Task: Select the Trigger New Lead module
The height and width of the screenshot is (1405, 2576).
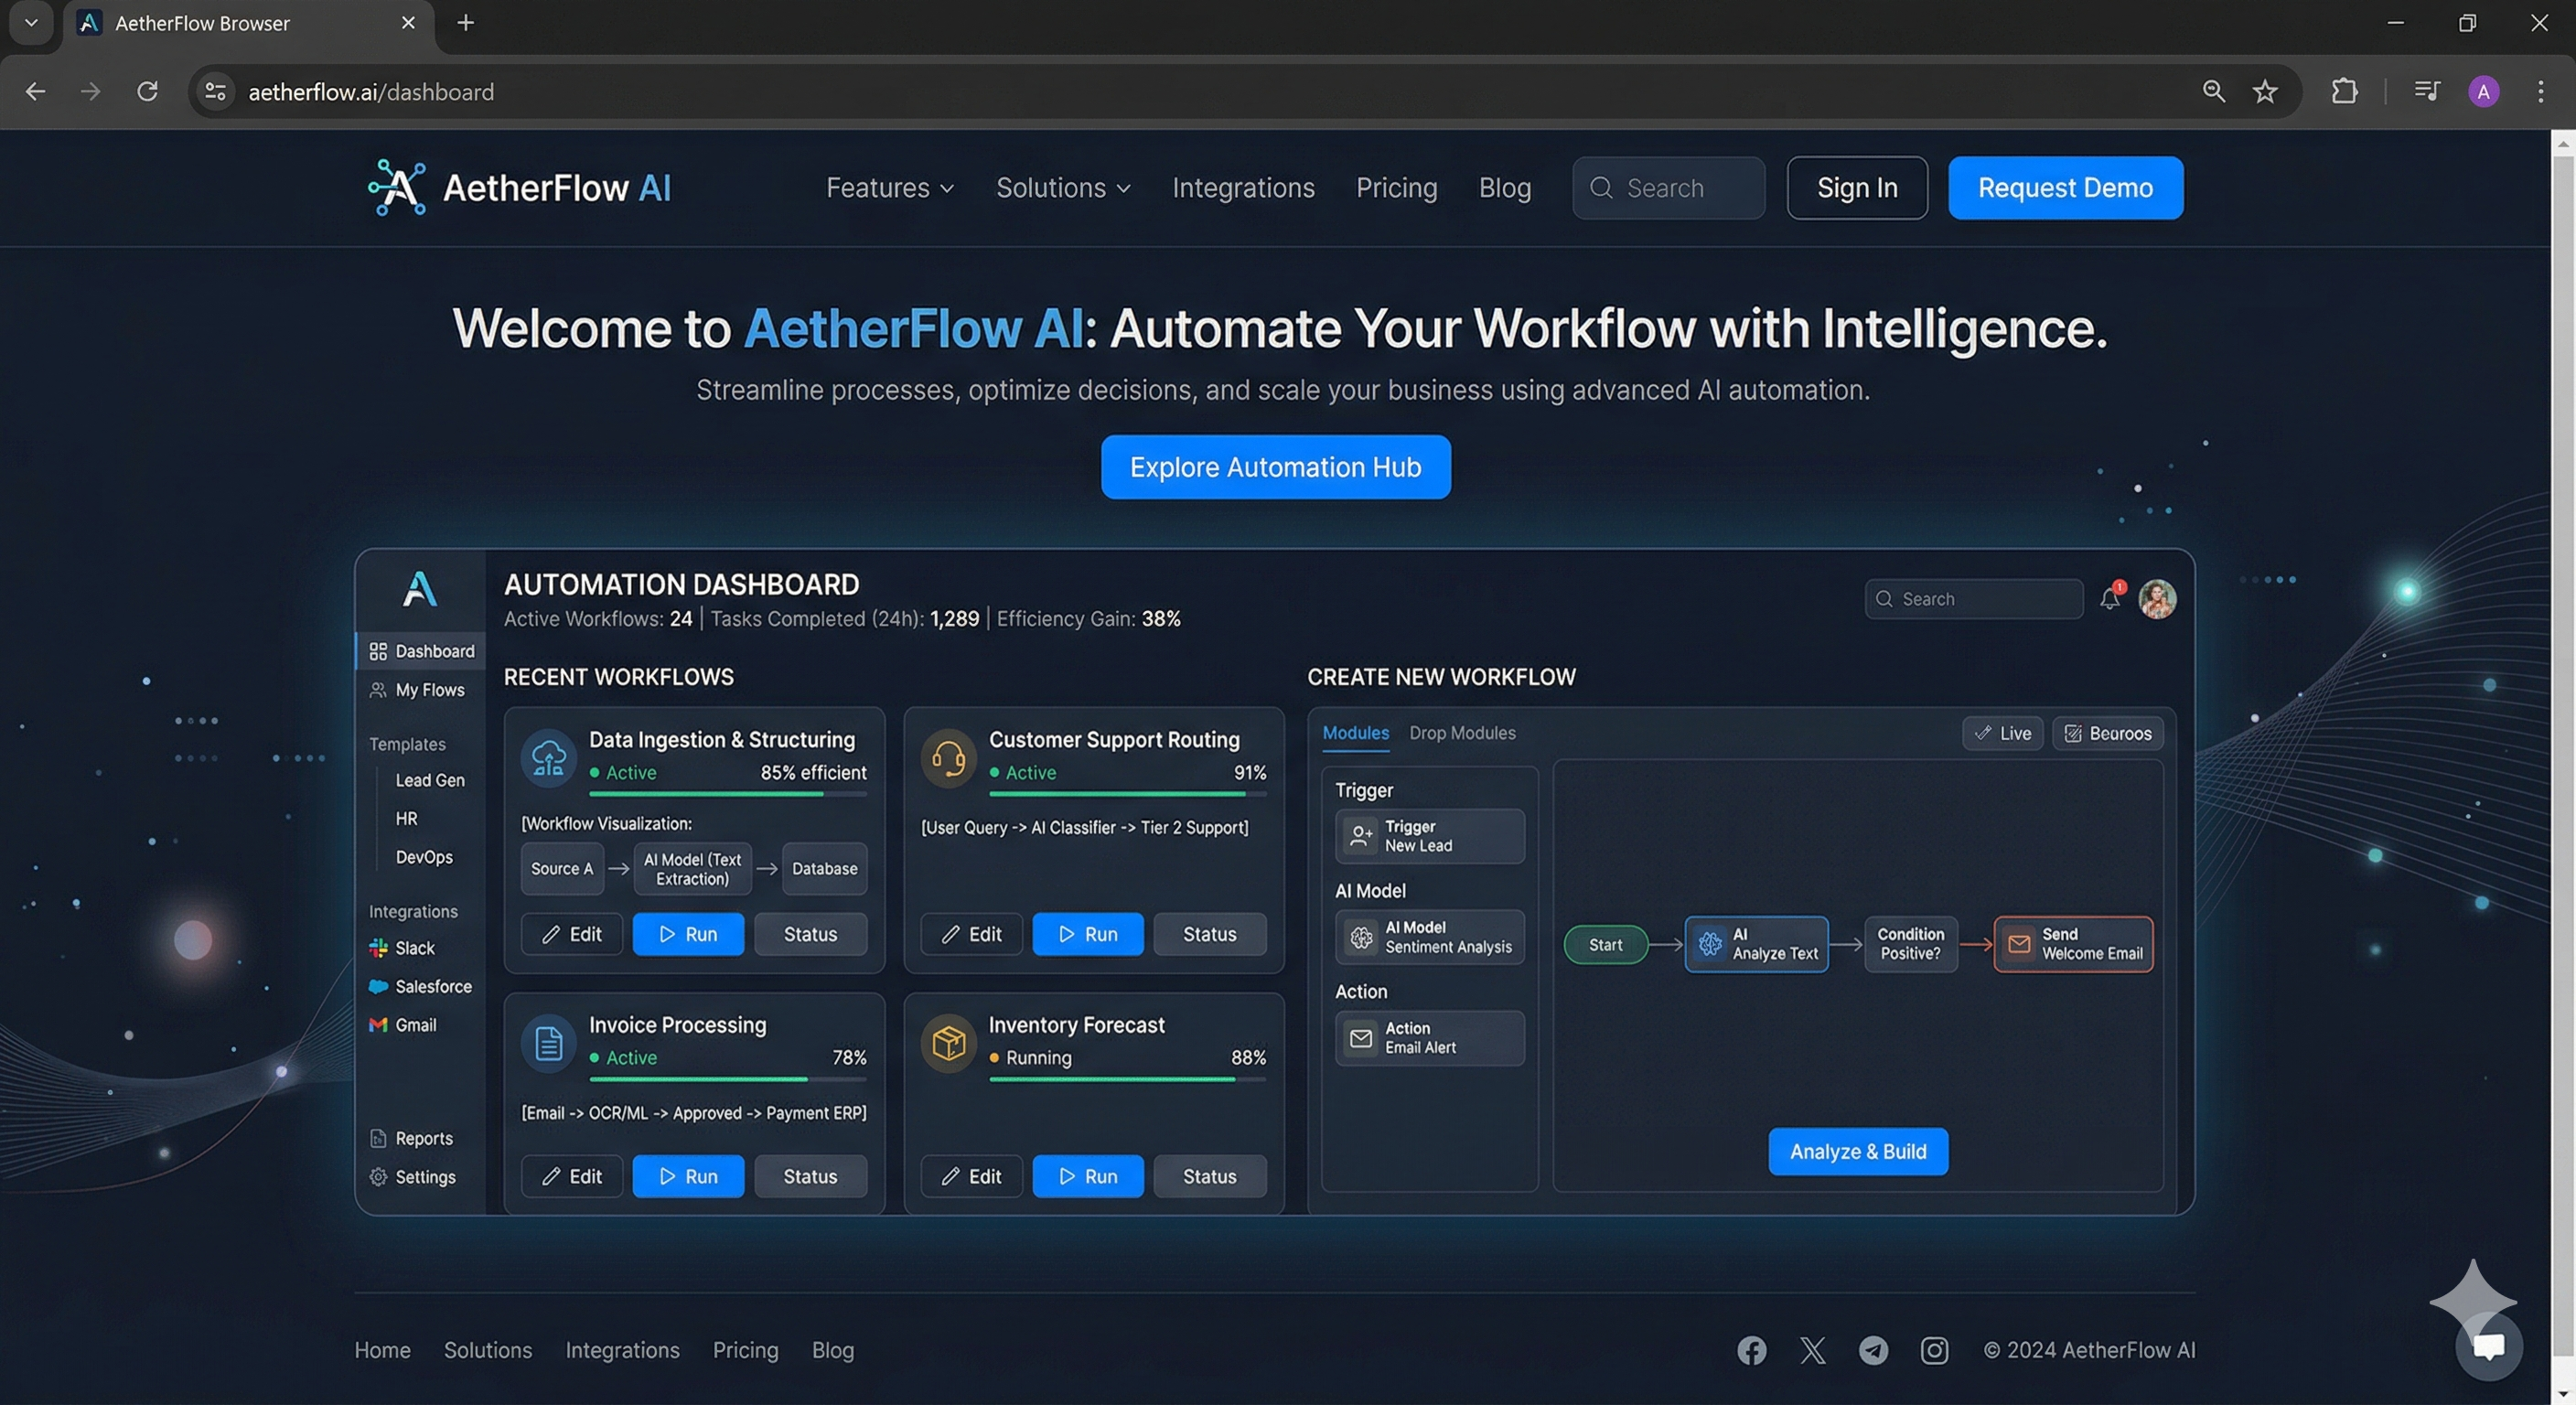Action: pyautogui.click(x=1429, y=835)
